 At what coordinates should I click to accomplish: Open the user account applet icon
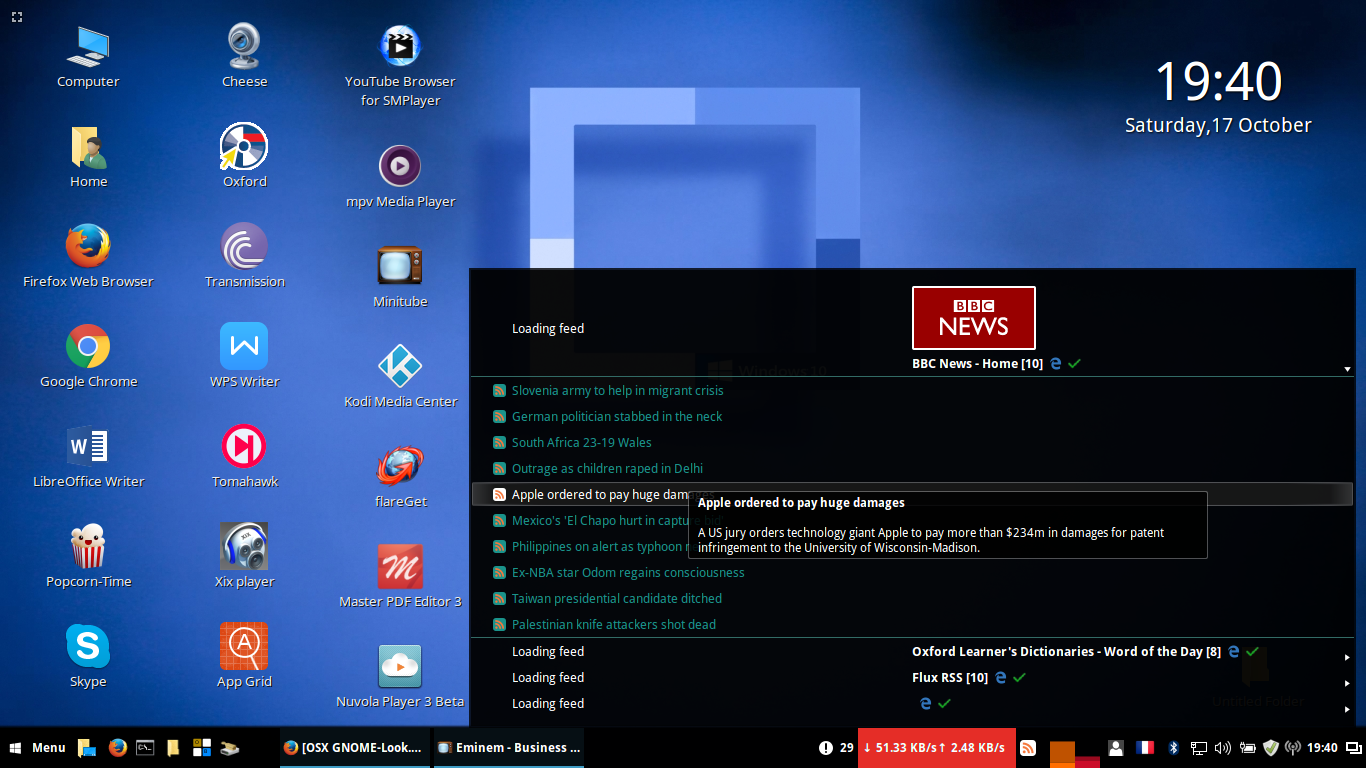[1116, 747]
